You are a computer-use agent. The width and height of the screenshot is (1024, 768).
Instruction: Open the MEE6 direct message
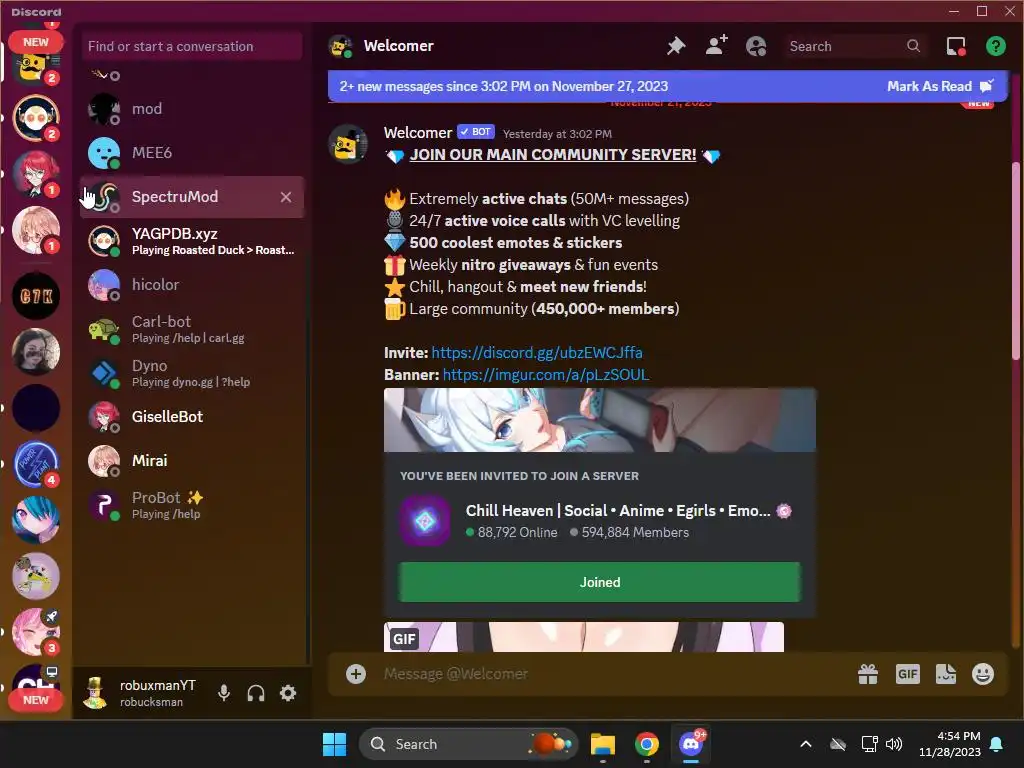[192, 153]
